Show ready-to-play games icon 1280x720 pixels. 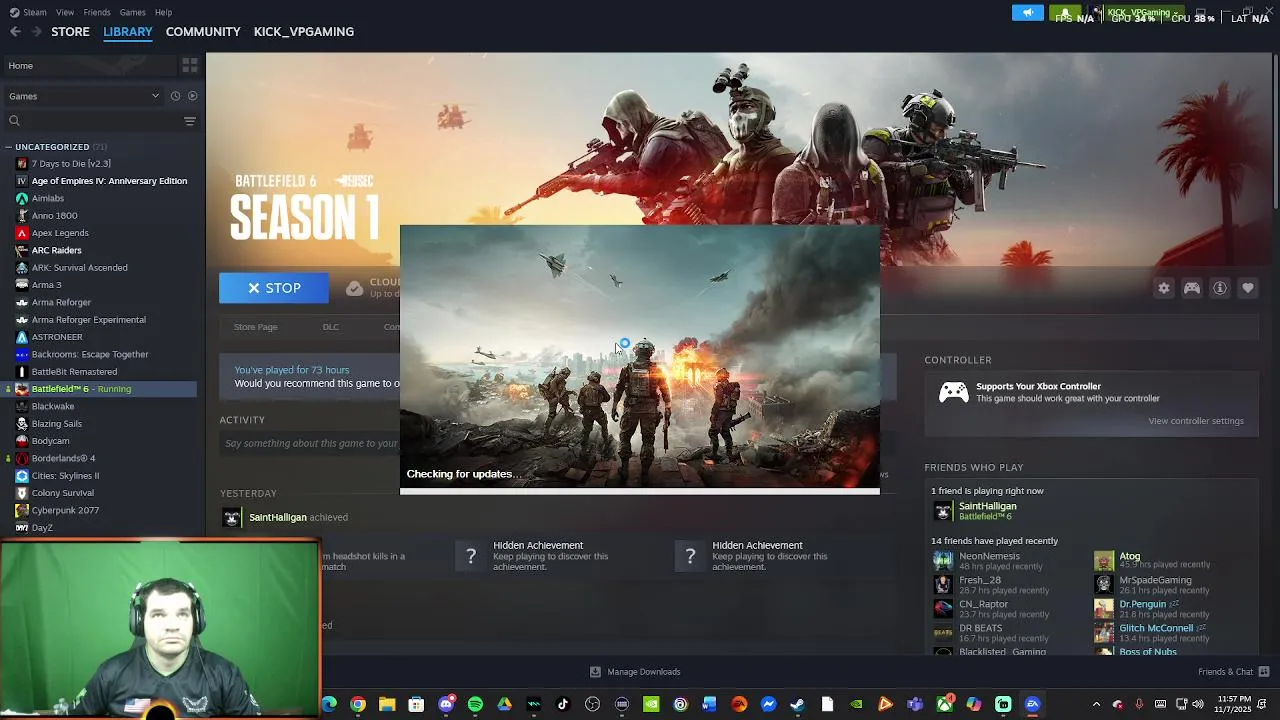192,96
